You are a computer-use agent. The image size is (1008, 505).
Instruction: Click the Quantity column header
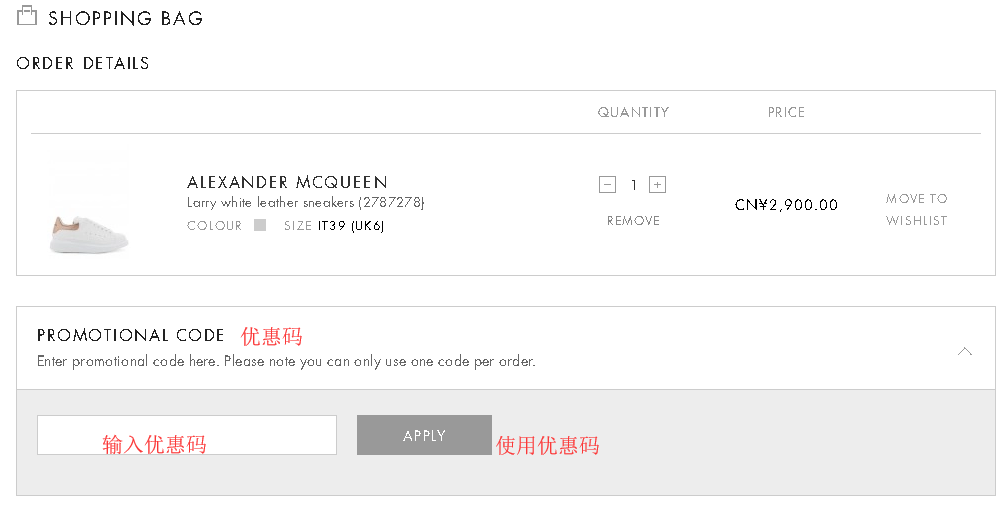pyautogui.click(x=633, y=112)
